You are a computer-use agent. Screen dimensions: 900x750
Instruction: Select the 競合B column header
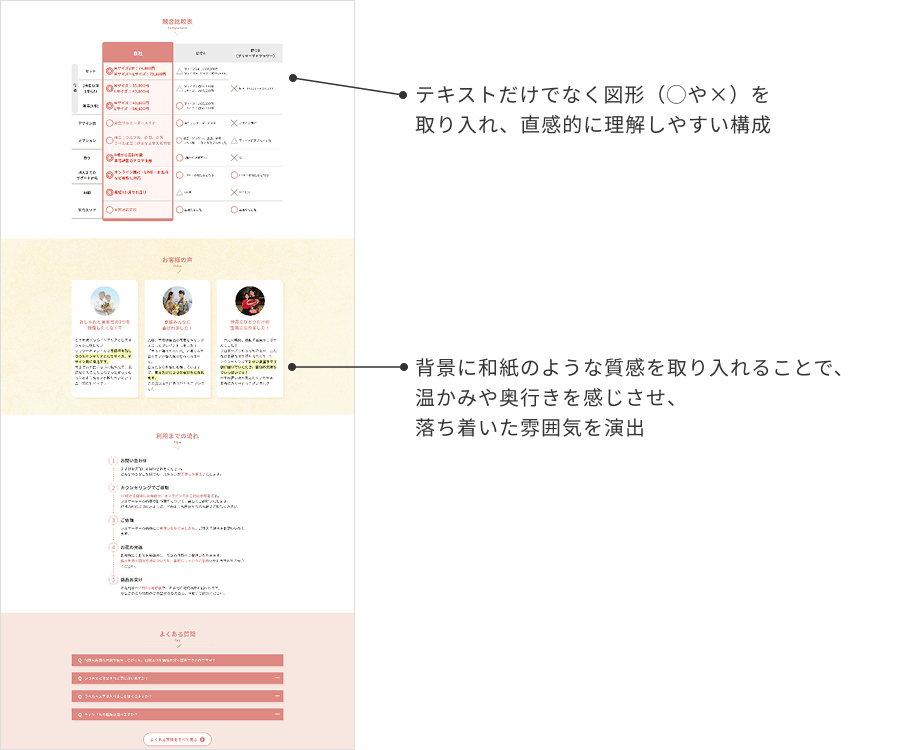tap(255, 53)
